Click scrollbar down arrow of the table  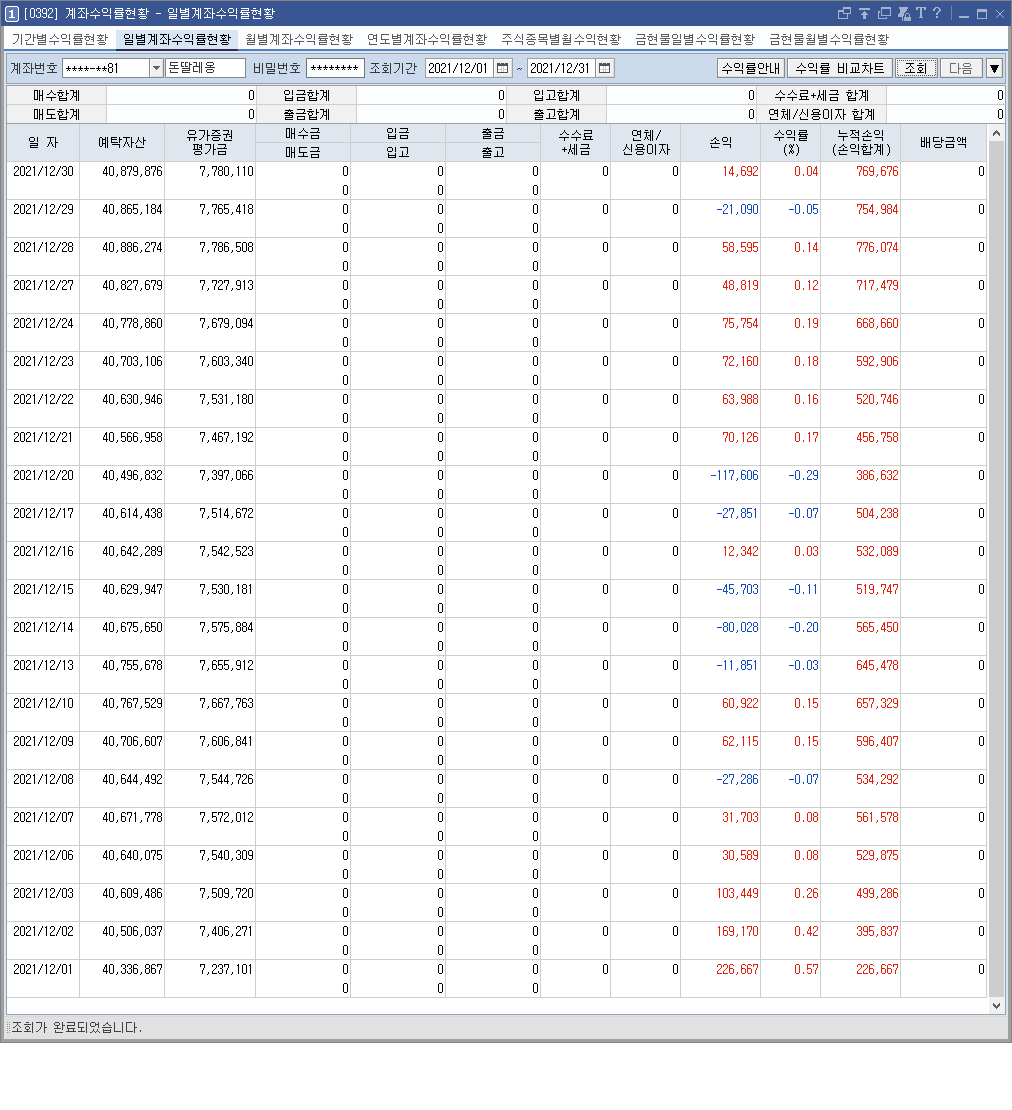coord(996,1005)
